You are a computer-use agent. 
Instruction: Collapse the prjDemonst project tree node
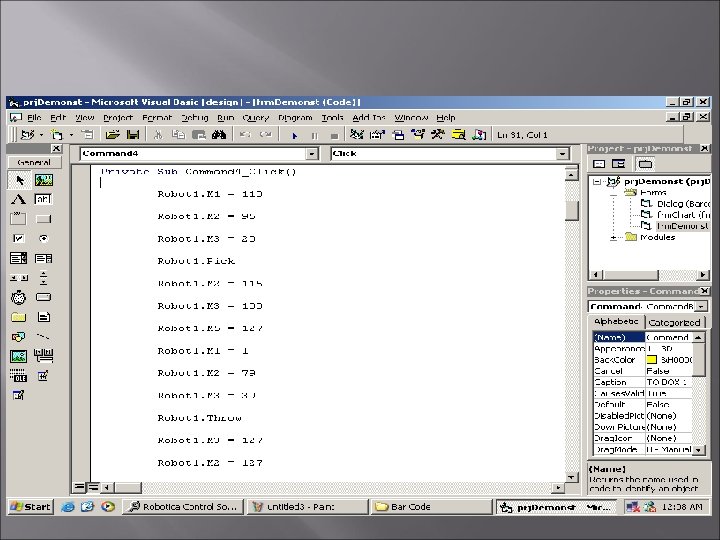coord(596,181)
